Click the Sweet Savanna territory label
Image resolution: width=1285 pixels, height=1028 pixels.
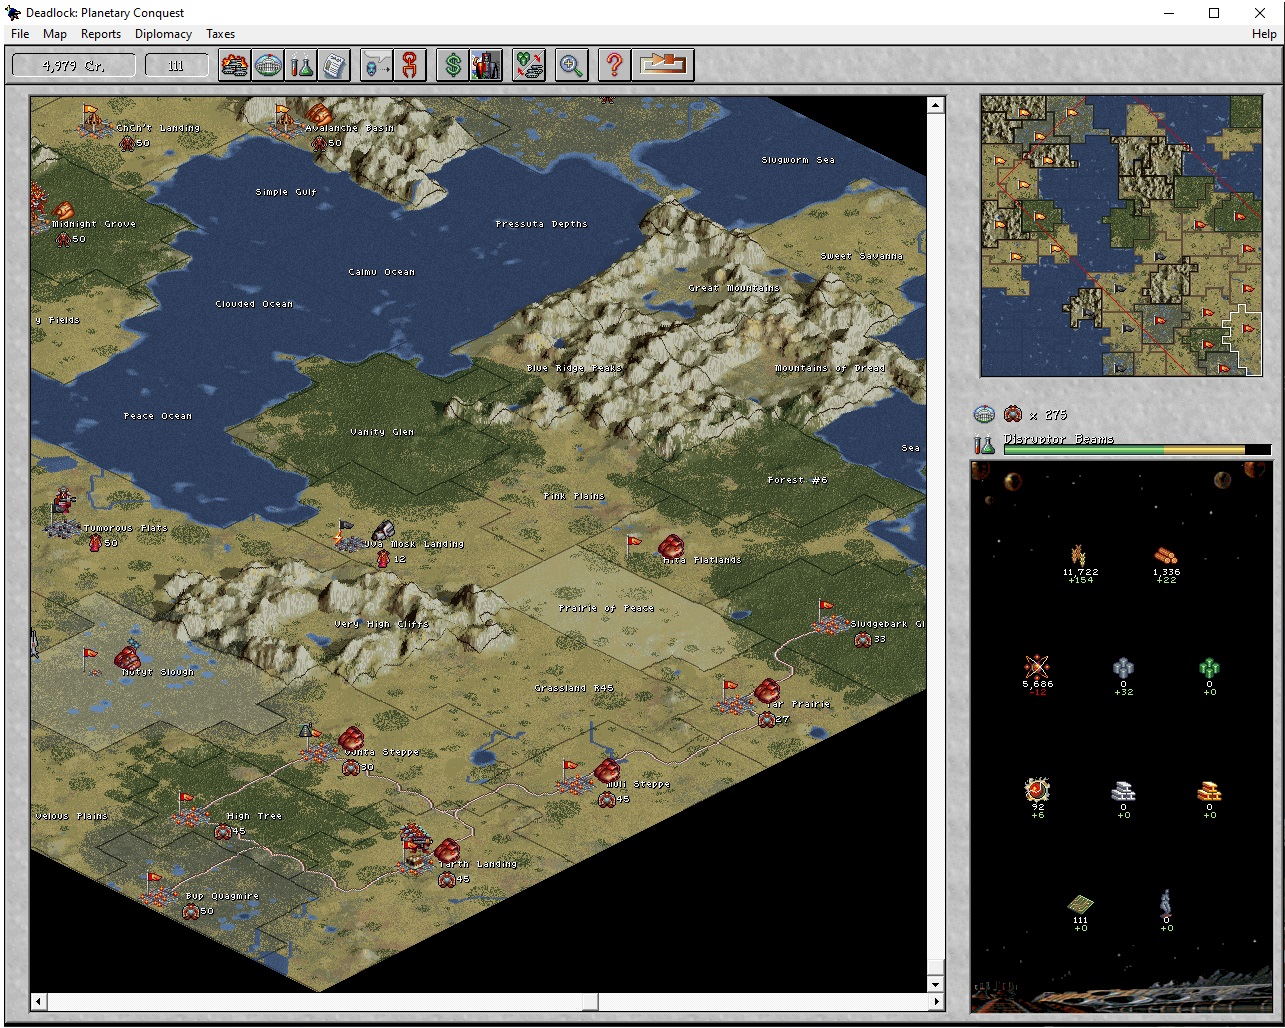click(x=862, y=256)
